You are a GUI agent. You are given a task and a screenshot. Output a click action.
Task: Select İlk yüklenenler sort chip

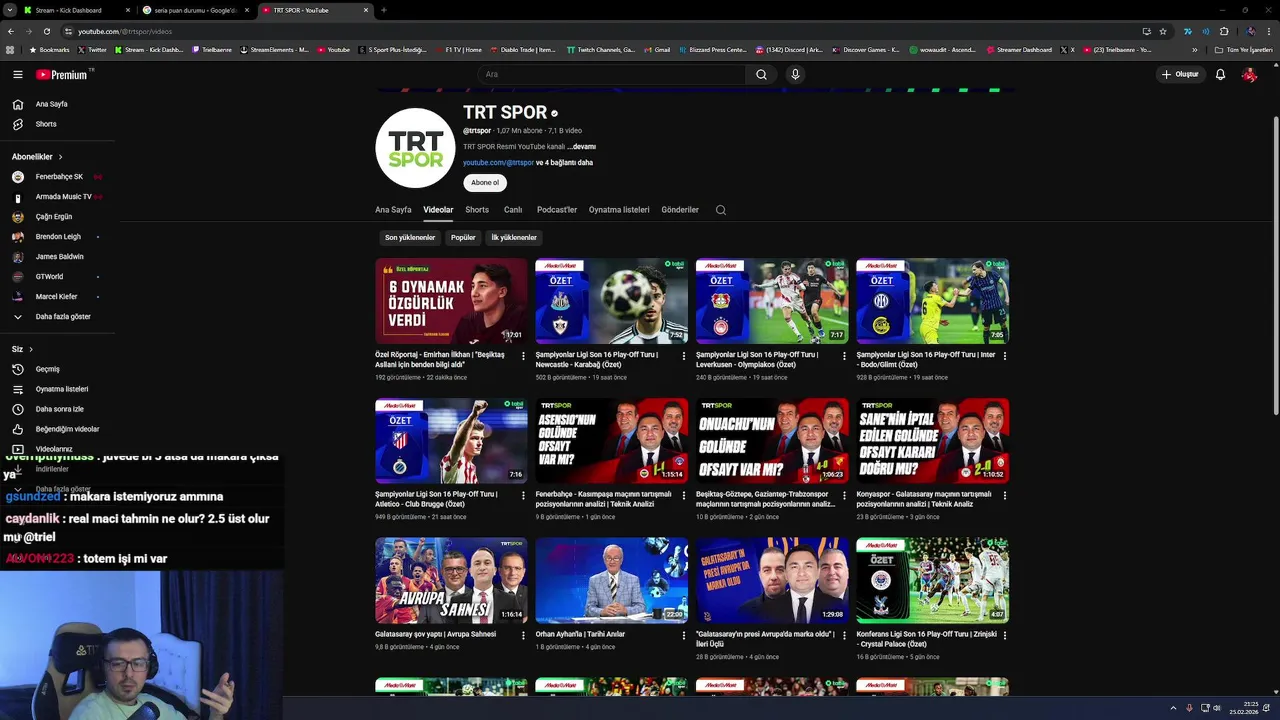(x=514, y=238)
